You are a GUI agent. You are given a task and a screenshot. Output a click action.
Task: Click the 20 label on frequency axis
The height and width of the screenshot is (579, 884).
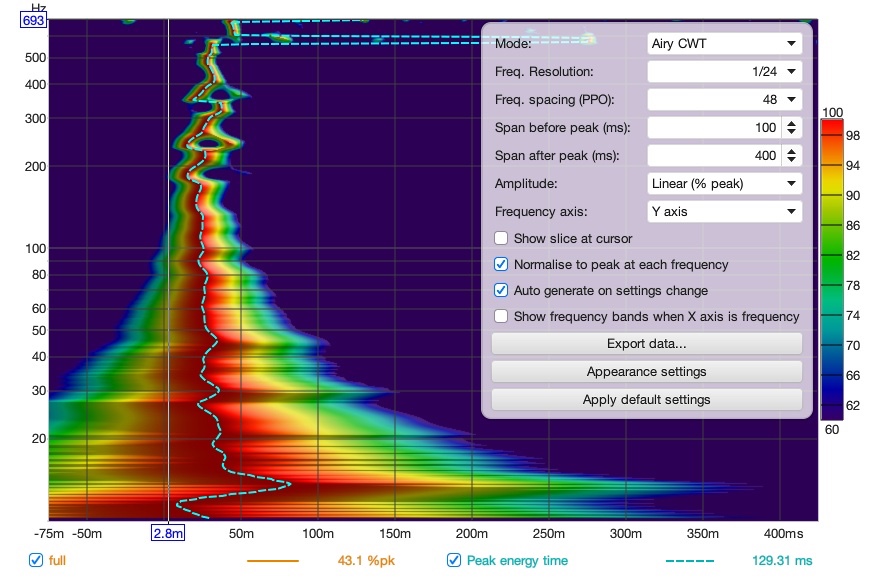[39, 439]
